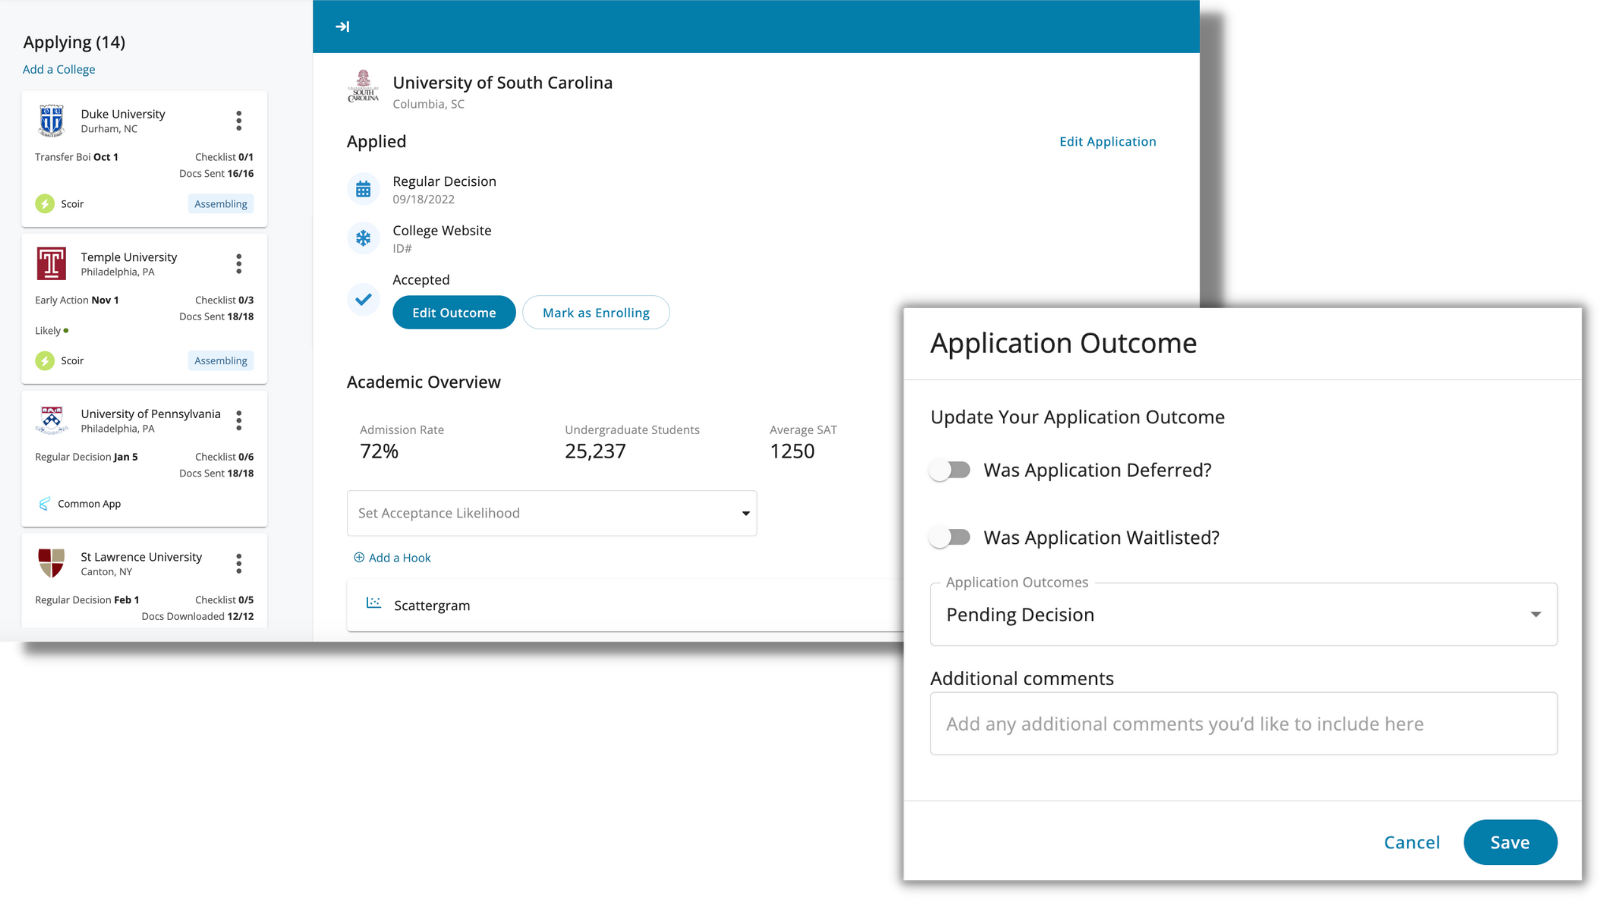
Task: Click the University of South Carolina logo
Action: coord(363,87)
